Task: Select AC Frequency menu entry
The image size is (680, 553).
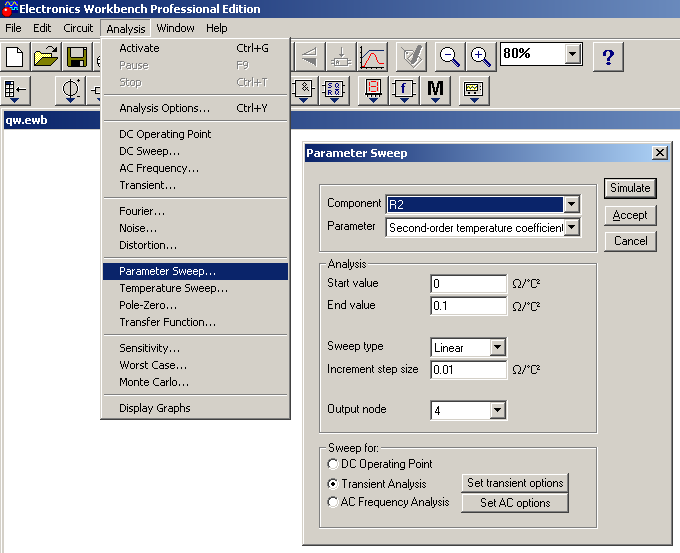Action: click(x=196, y=168)
